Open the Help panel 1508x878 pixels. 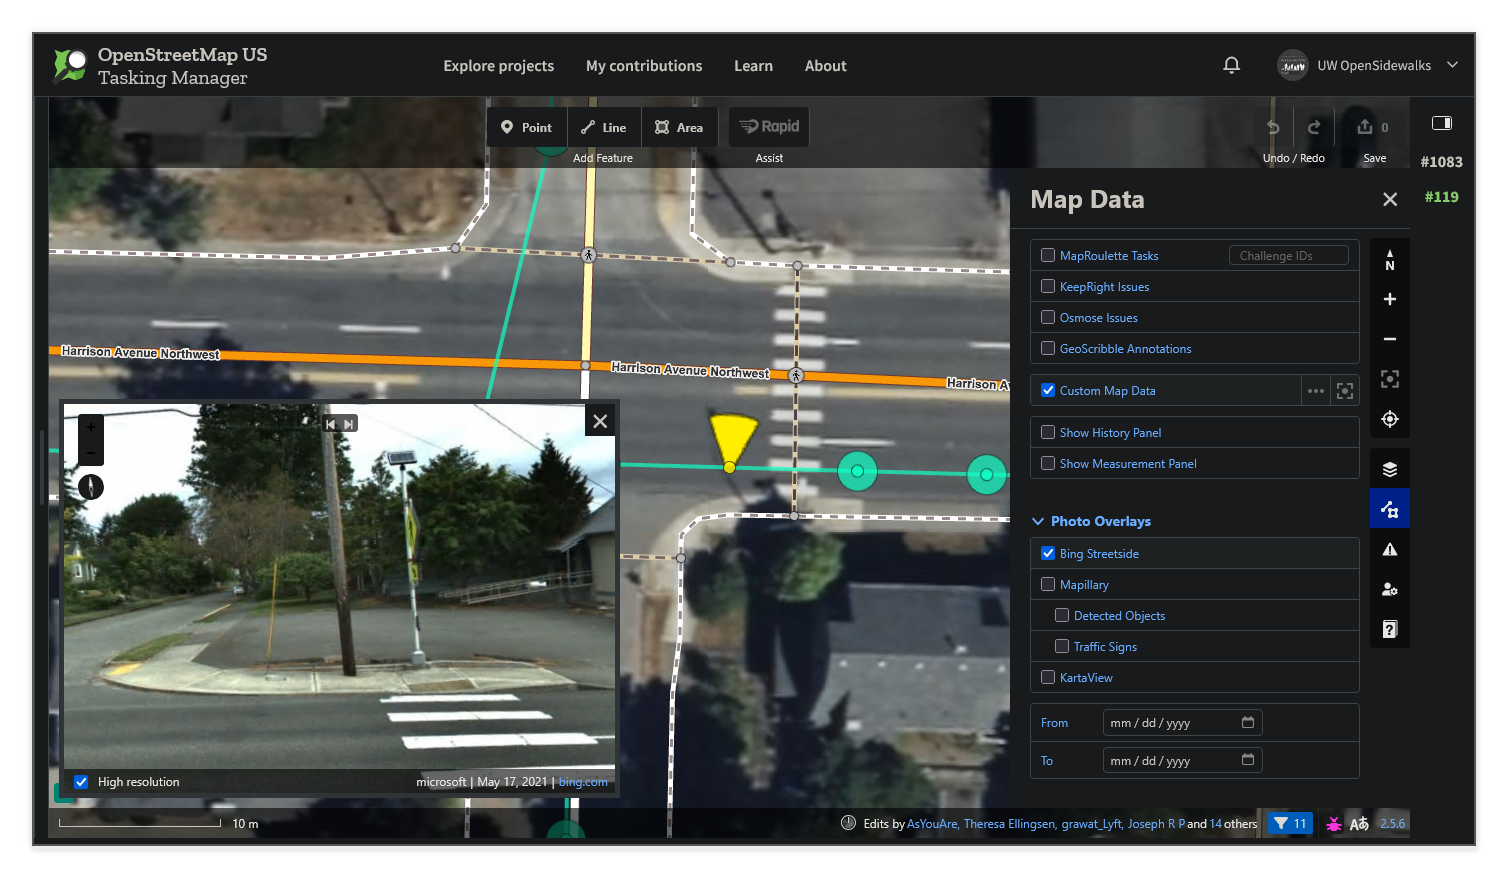(1389, 628)
